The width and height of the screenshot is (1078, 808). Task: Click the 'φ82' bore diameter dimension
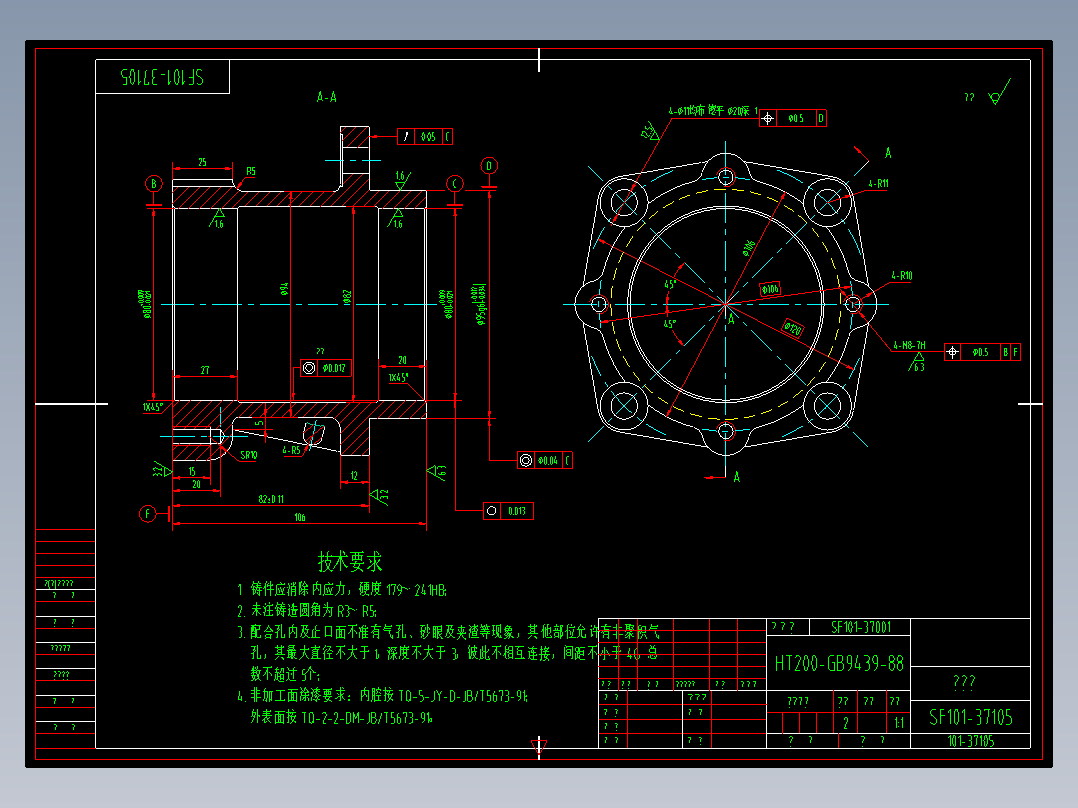click(347, 297)
